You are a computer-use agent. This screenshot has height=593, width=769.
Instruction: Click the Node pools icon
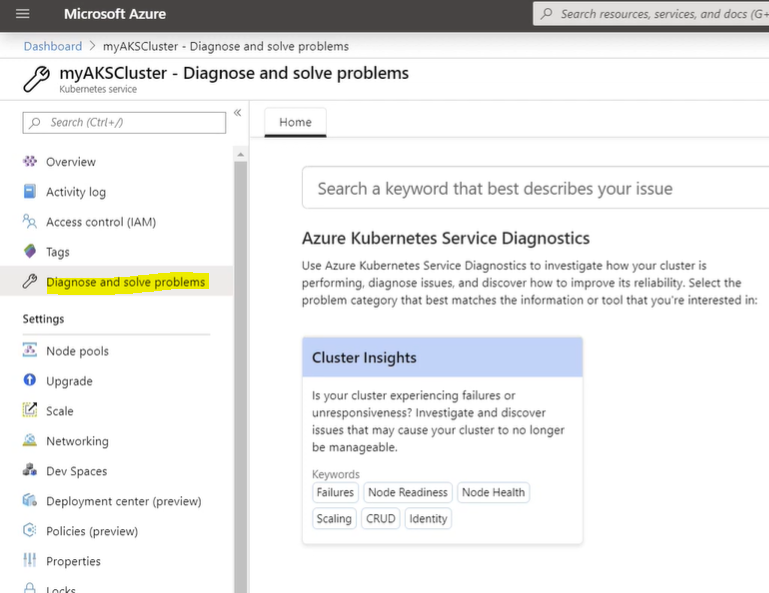[29, 351]
